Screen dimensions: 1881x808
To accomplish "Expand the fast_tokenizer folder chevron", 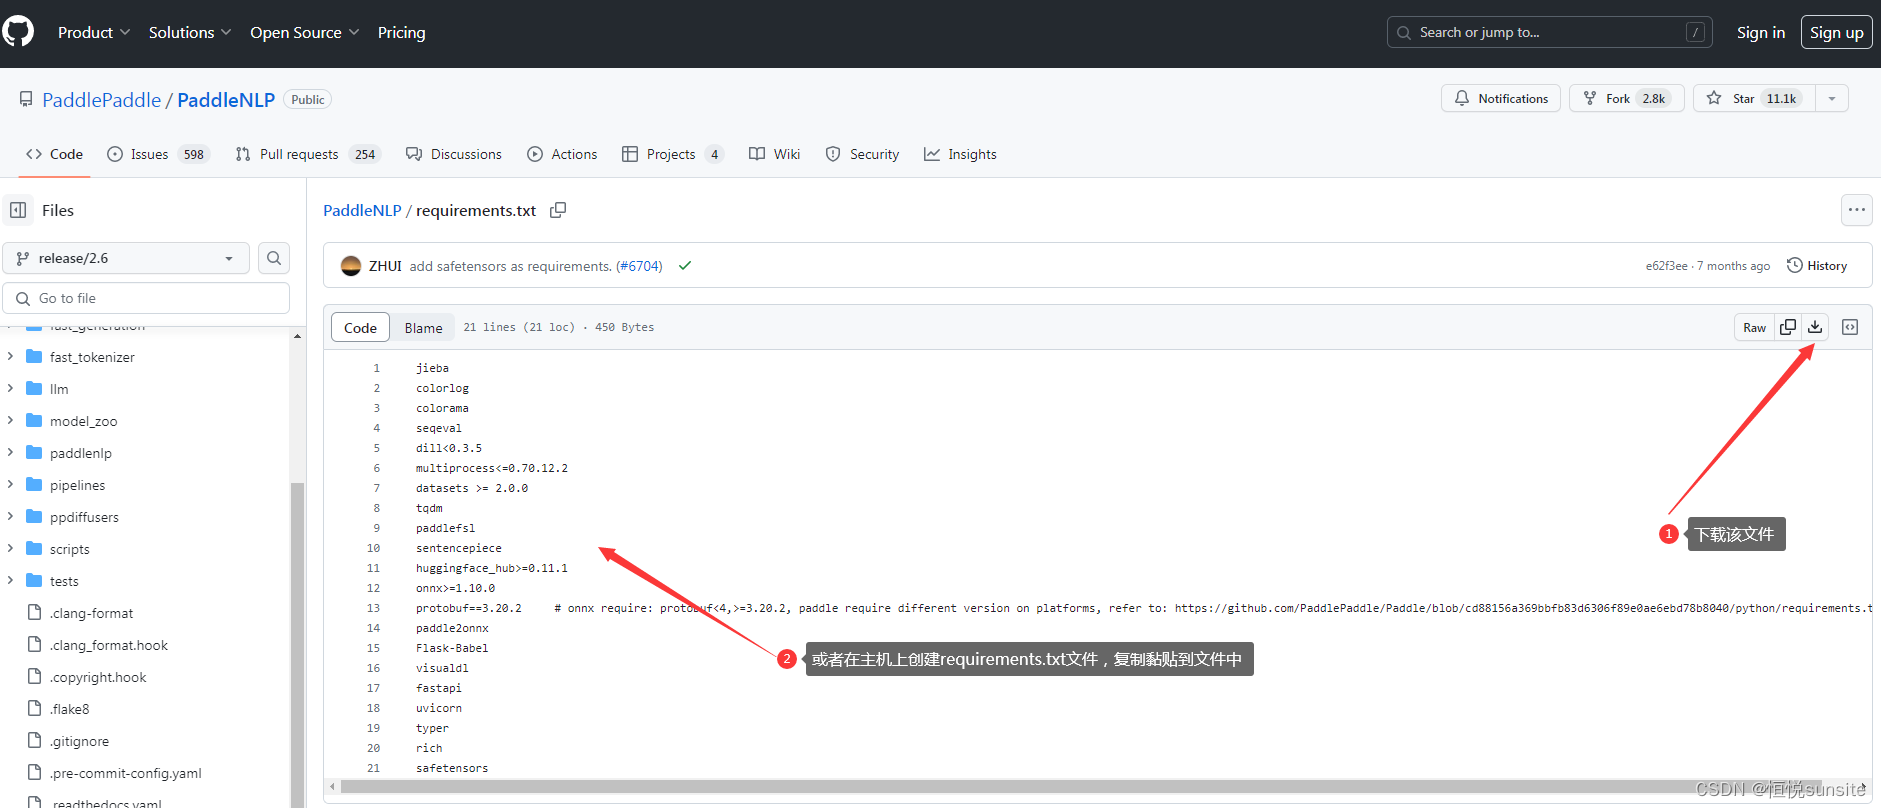I will (x=10, y=356).
